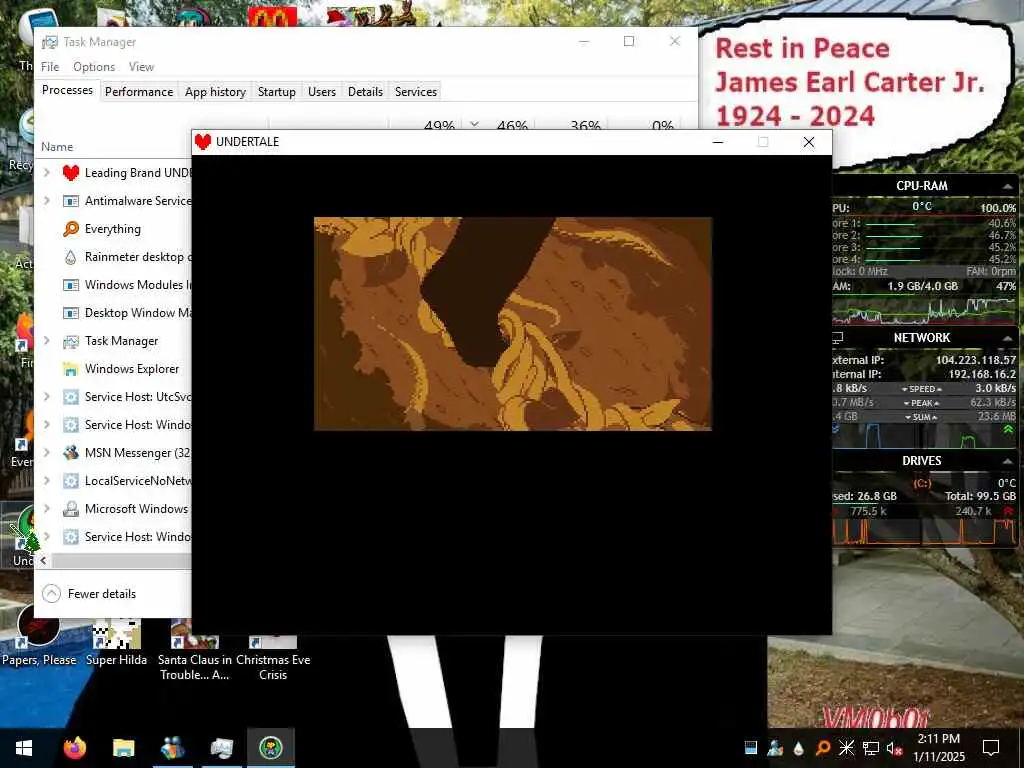Click the Task Manager row icon in process list
Screen dimensions: 1024x768
[71, 341]
